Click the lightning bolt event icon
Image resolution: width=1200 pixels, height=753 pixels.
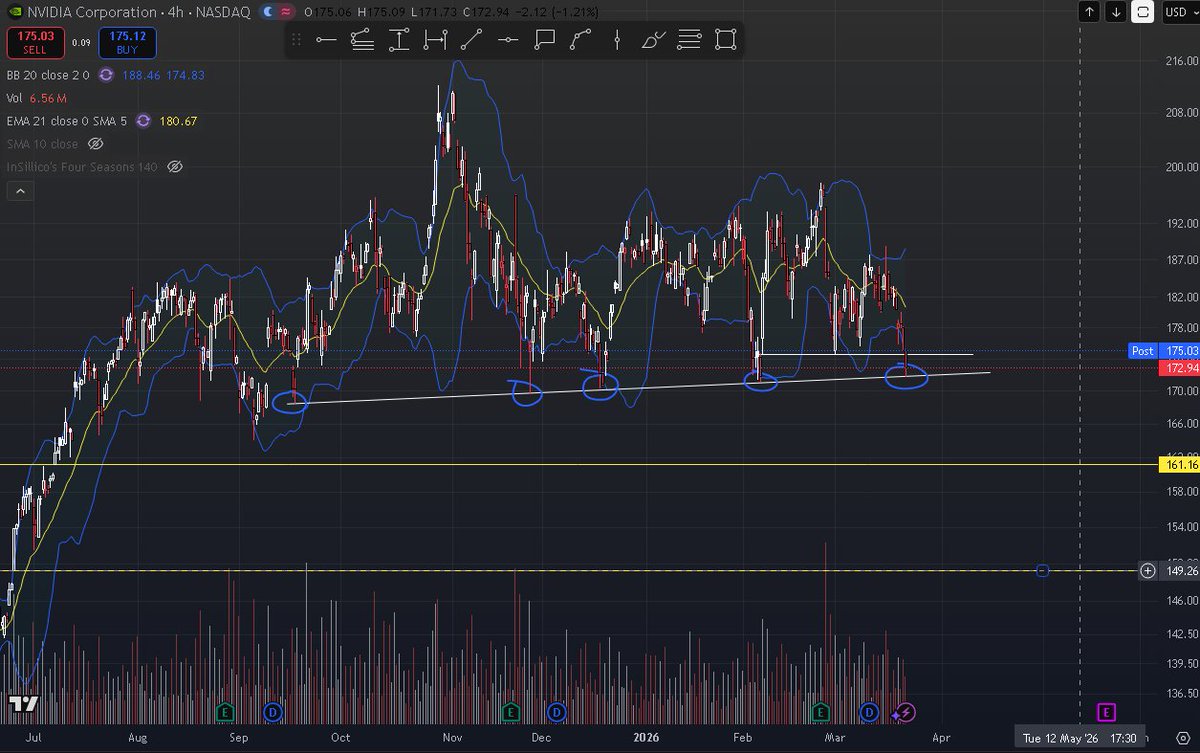pos(904,712)
